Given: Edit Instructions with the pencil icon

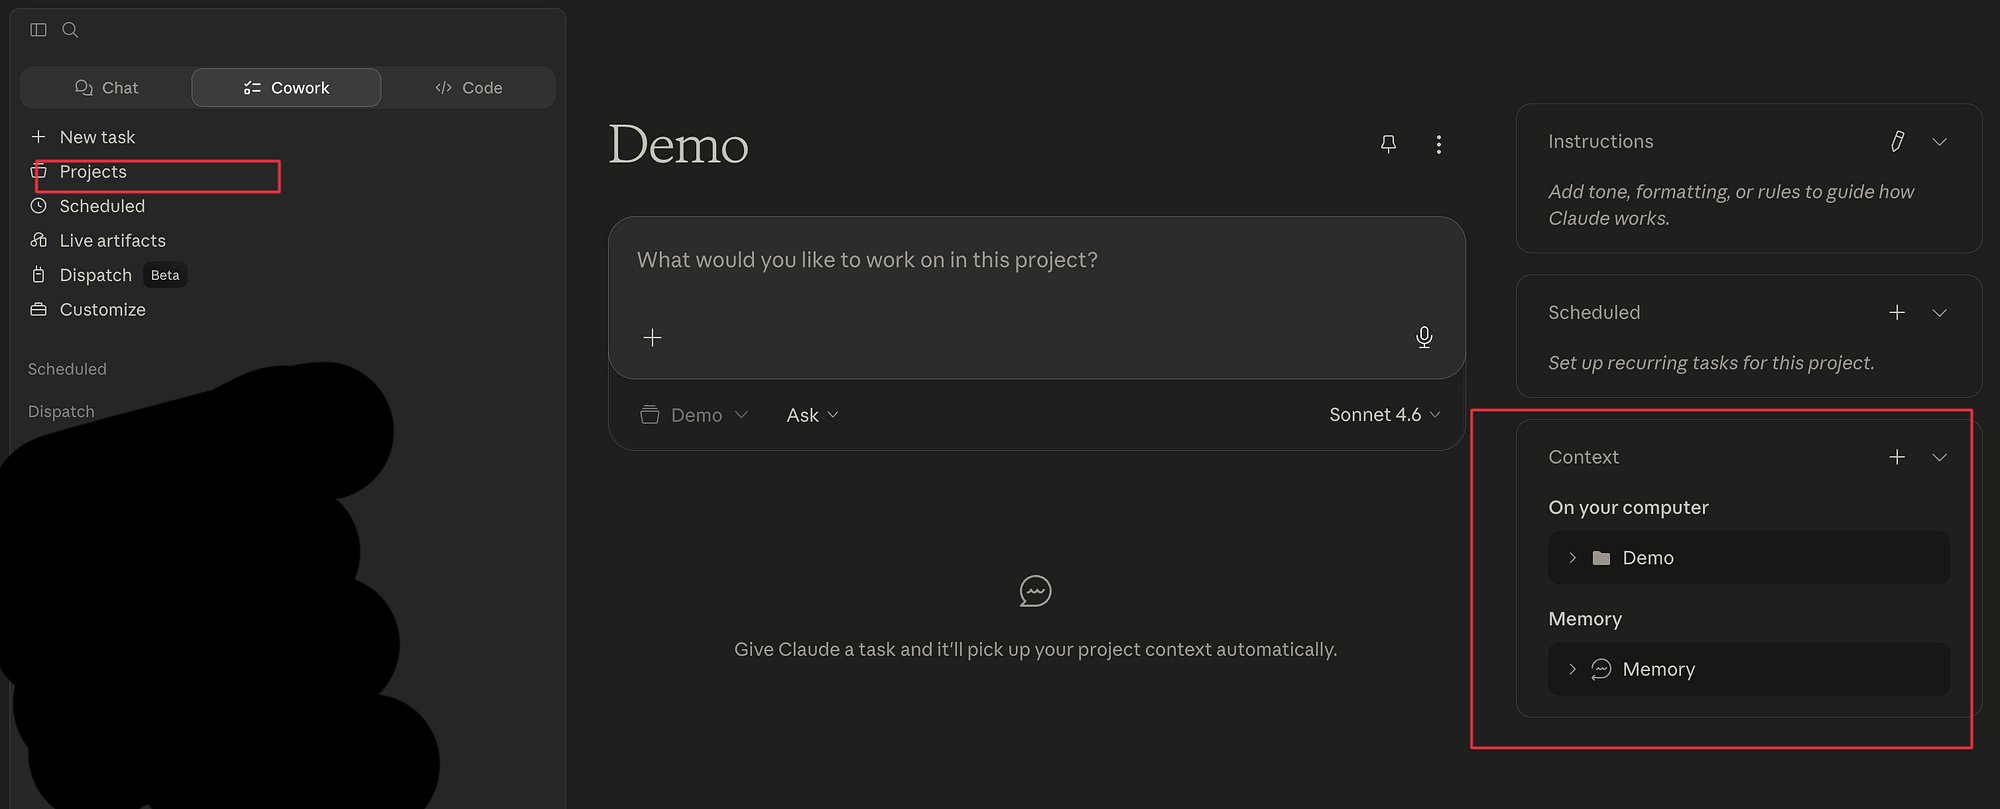Looking at the screenshot, I should point(1897,141).
